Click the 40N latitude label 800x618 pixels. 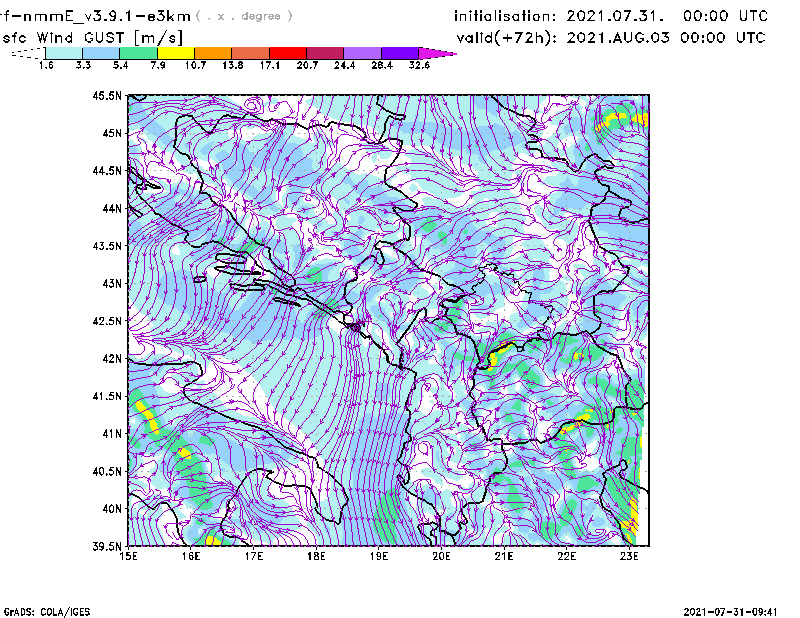click(x=112, y=509)
